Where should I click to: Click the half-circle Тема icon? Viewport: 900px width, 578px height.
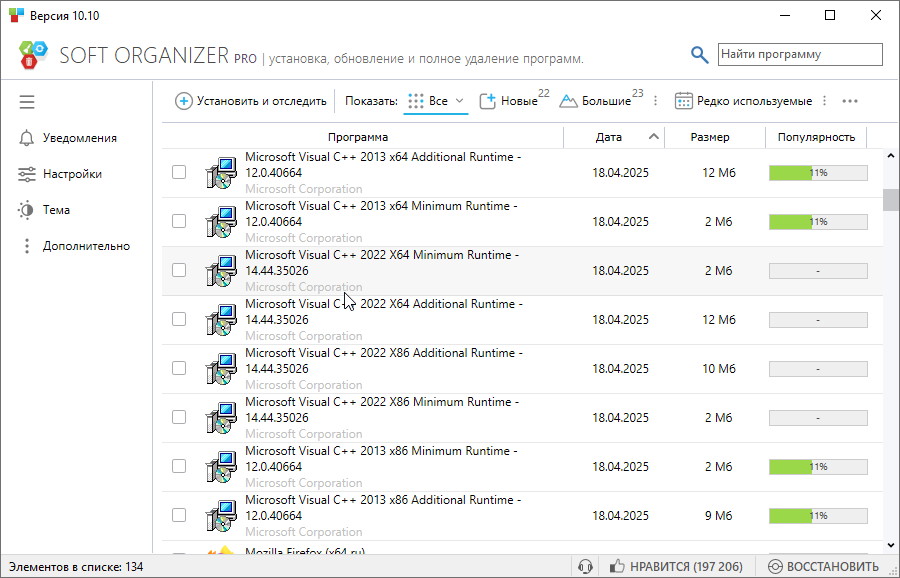pyautogui.click(x=26, y=210)
